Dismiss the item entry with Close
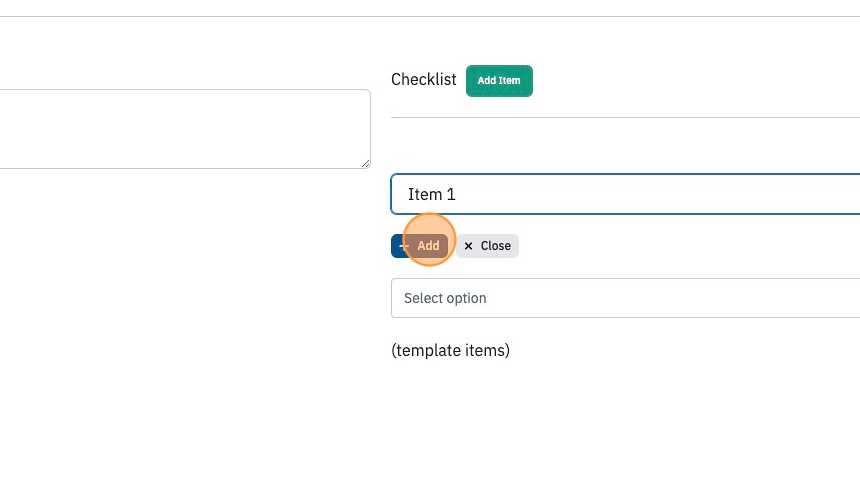 tap(487, 246)
